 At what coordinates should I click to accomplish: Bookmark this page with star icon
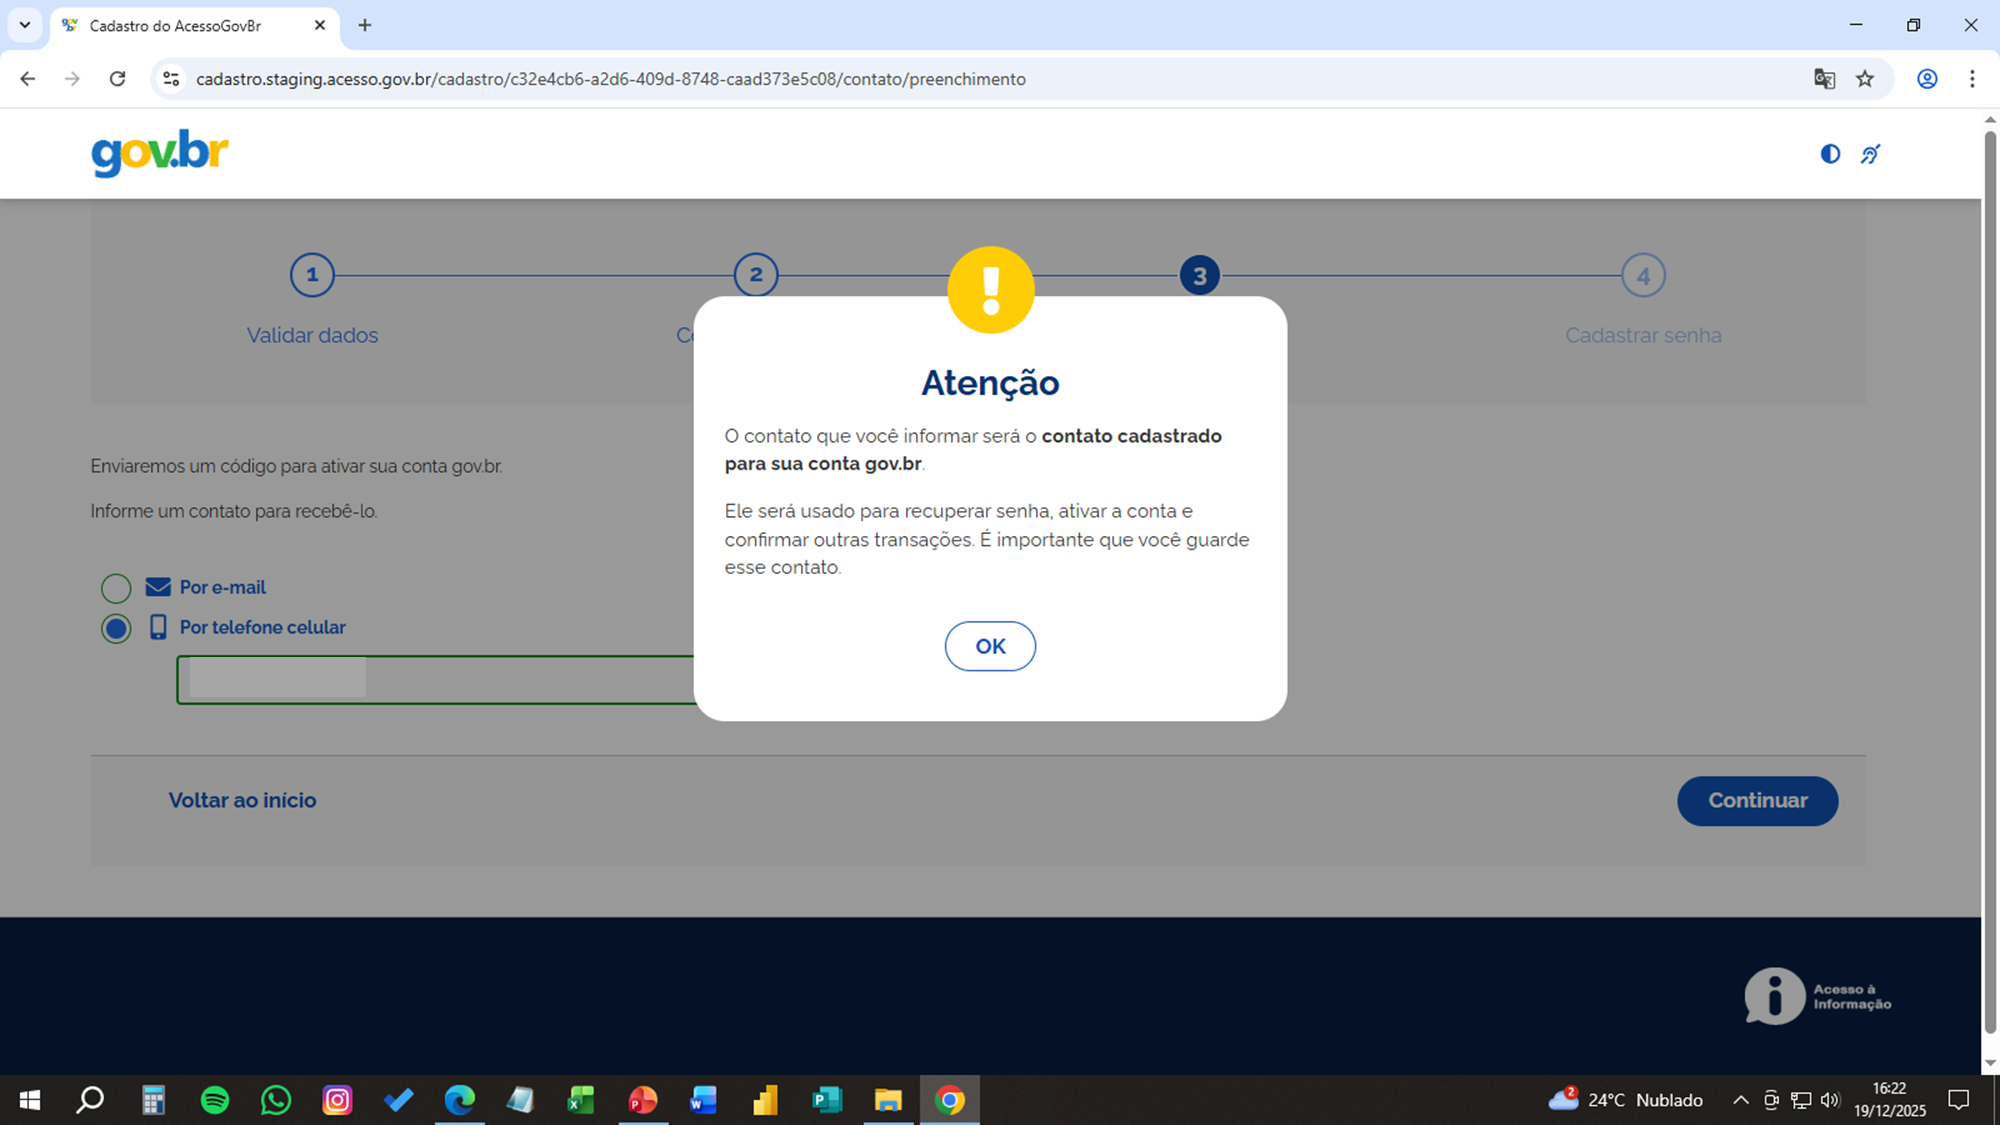click(1865, 79)
